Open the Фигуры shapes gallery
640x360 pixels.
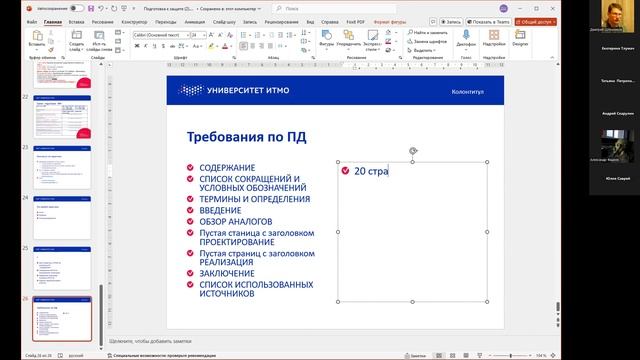point(327,40)
